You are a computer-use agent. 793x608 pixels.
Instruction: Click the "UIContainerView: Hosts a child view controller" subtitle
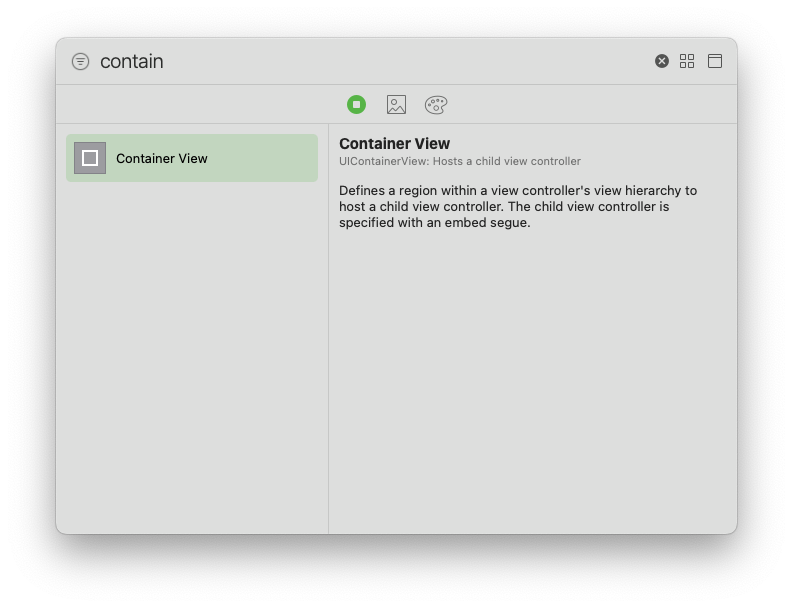[460, 161]
